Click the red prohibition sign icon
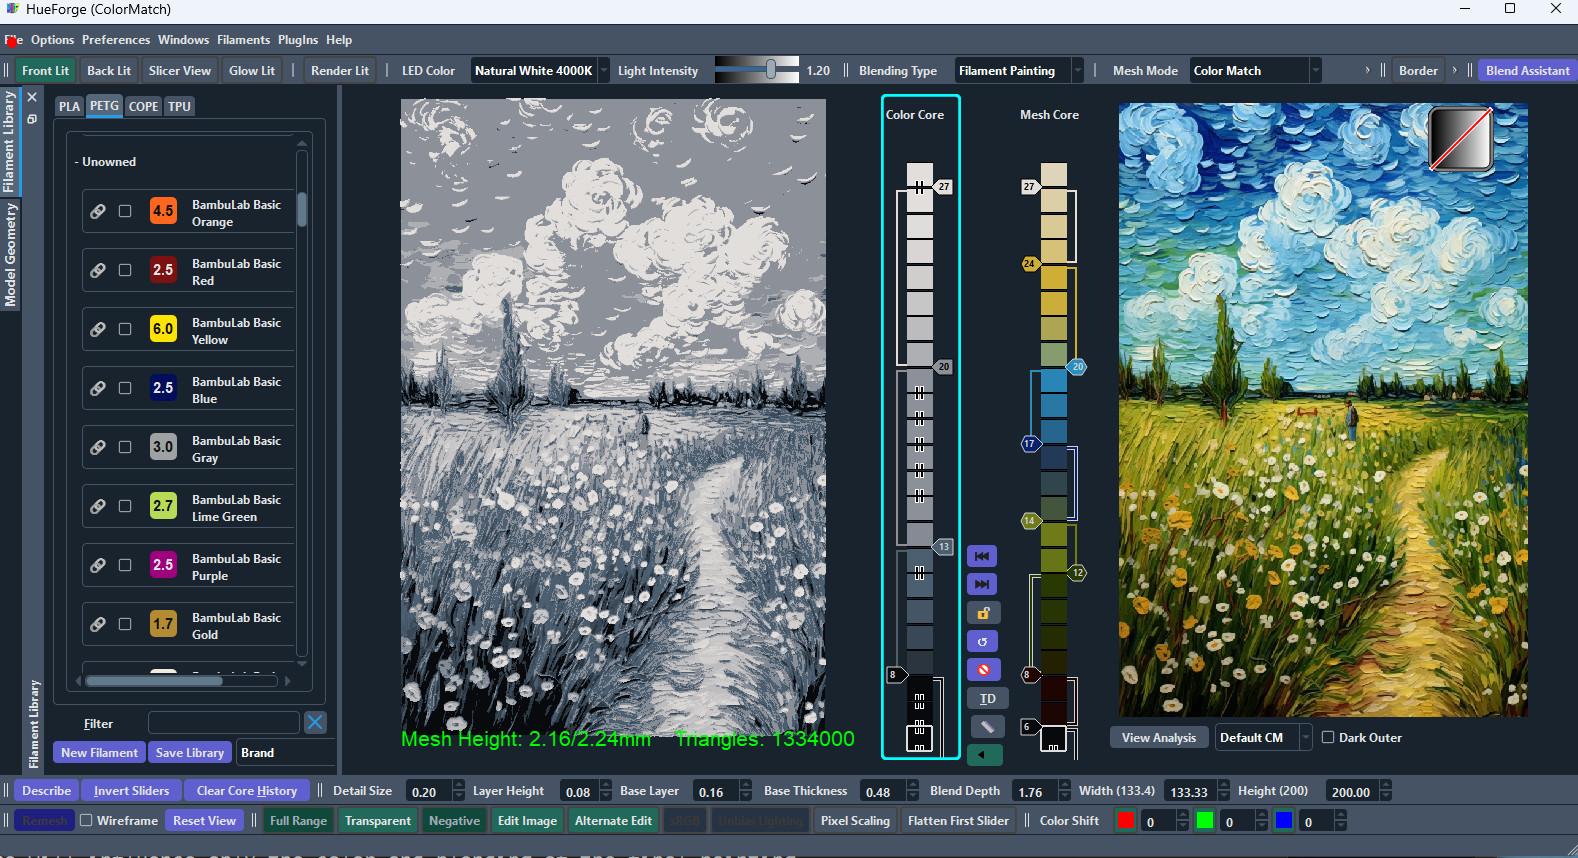The height and width of the screenshot is (858, 1578). coord(983,670)
